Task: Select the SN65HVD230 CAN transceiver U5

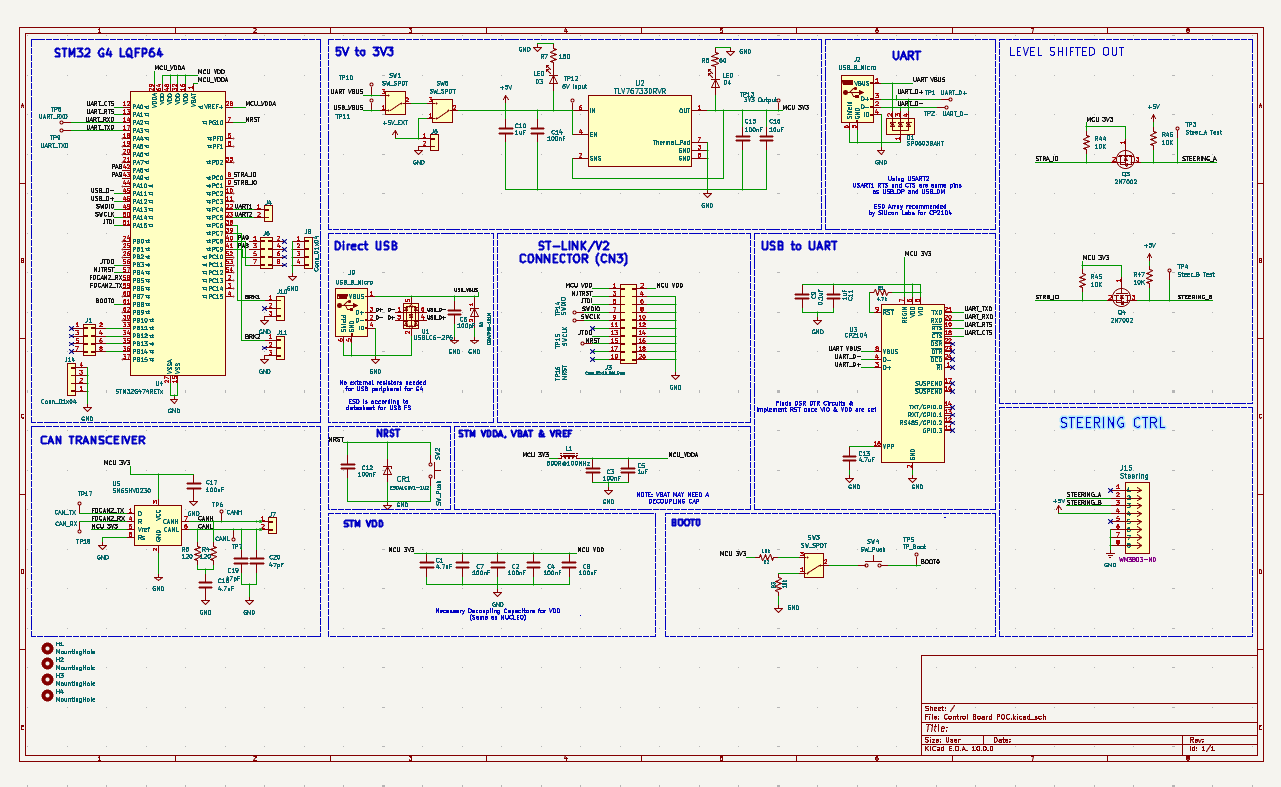Action: pyautogui.click(x=157, y=524)
